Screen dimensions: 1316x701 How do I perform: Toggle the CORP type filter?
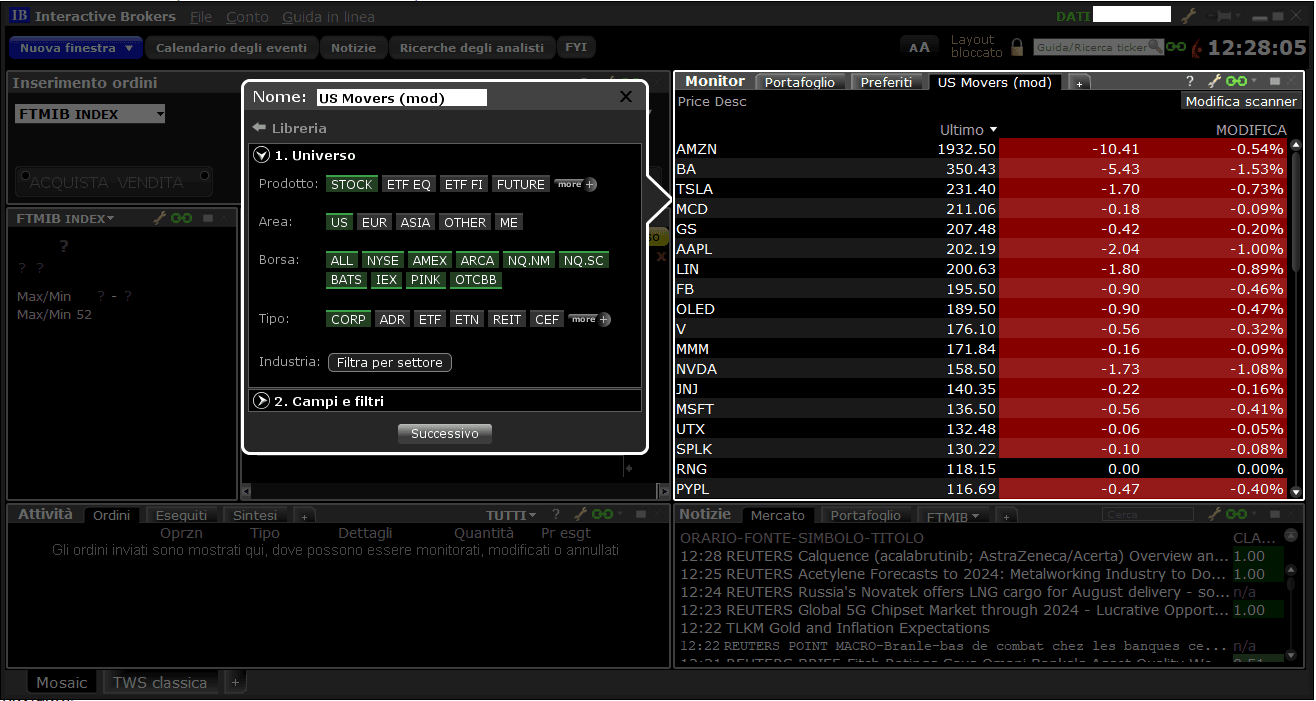tap(349, 319)
